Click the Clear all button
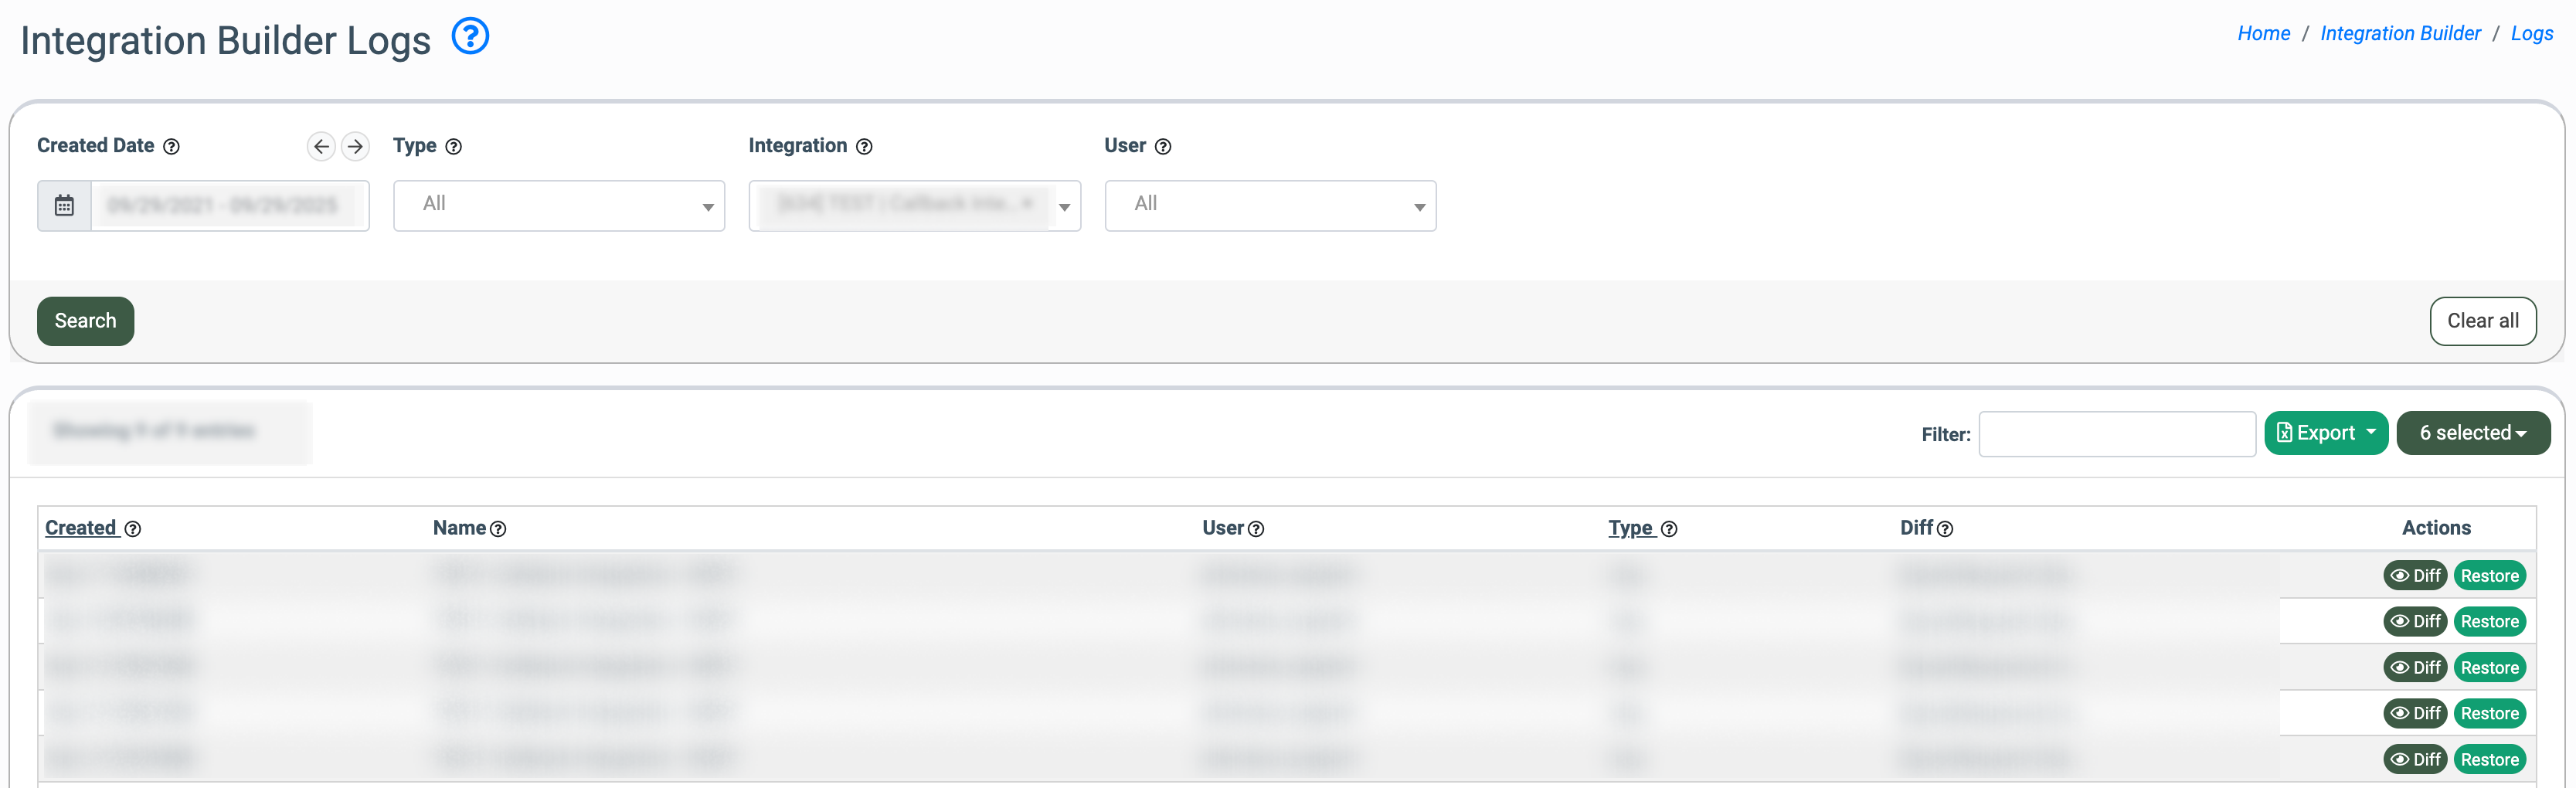 (x=2482, y=321)
